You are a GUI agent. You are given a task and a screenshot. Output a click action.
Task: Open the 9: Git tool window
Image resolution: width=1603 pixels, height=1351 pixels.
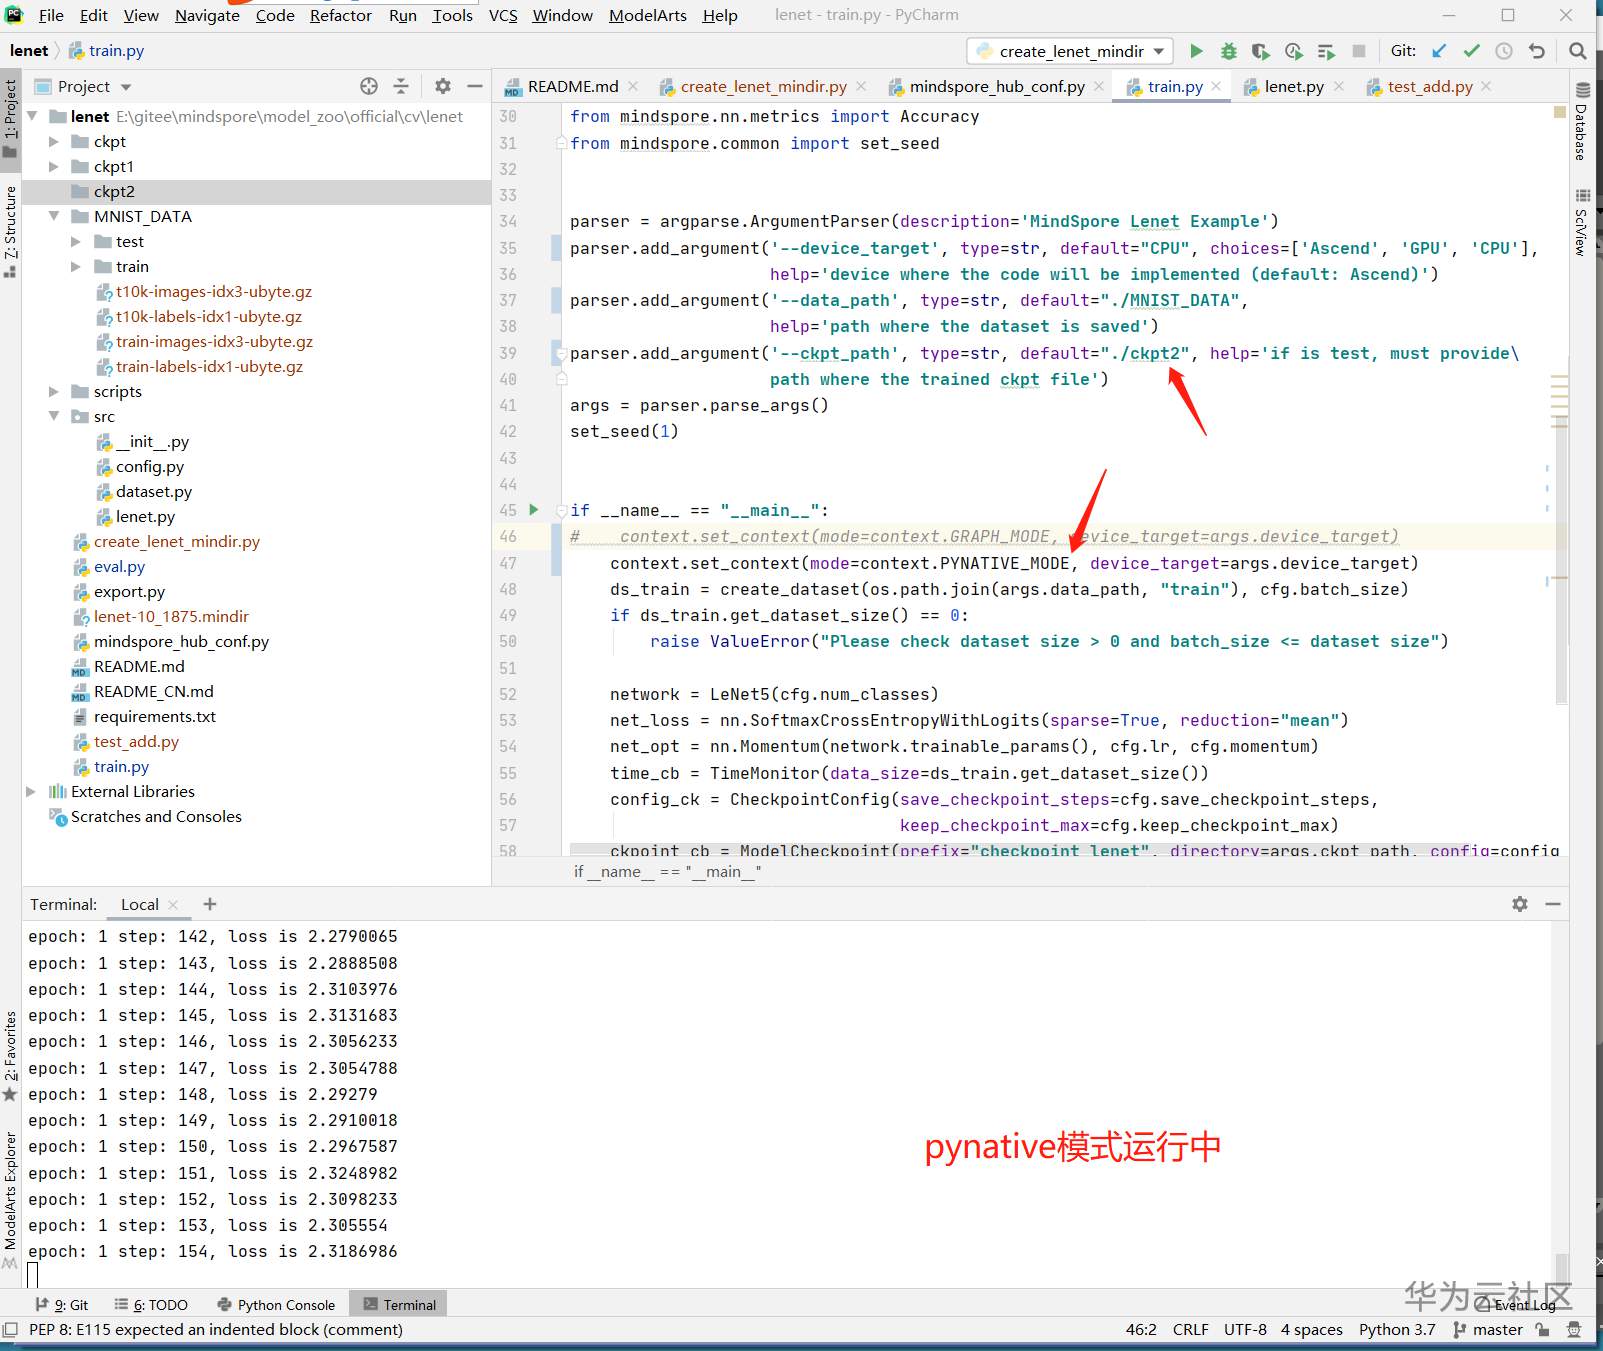click(x=61, y=1304)
